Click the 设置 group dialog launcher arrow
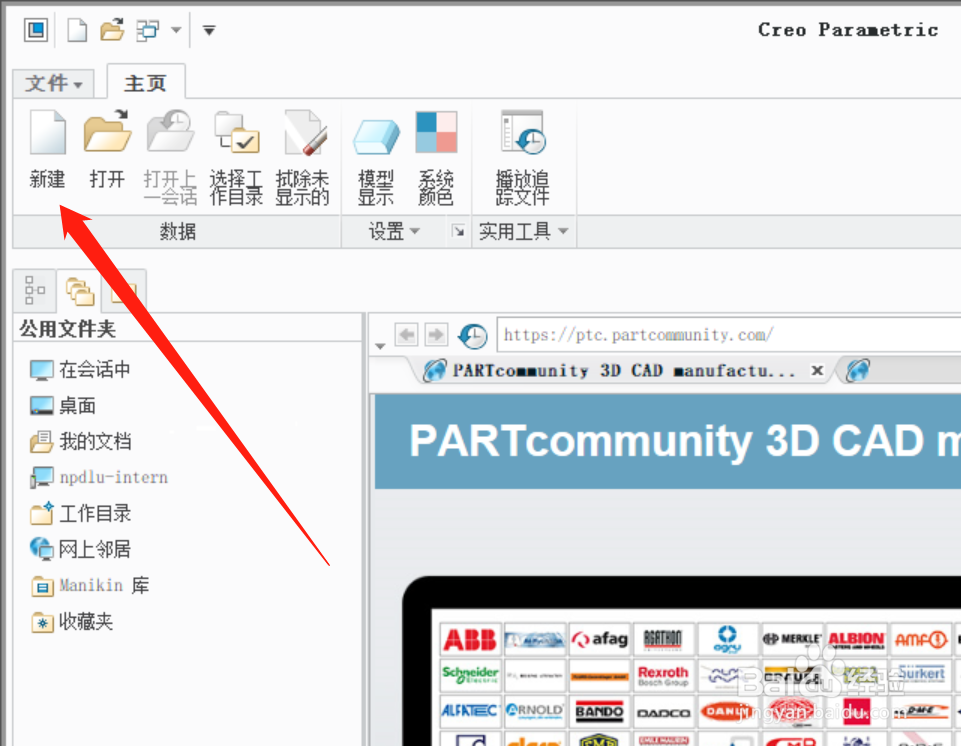 (x=458, y=231)
